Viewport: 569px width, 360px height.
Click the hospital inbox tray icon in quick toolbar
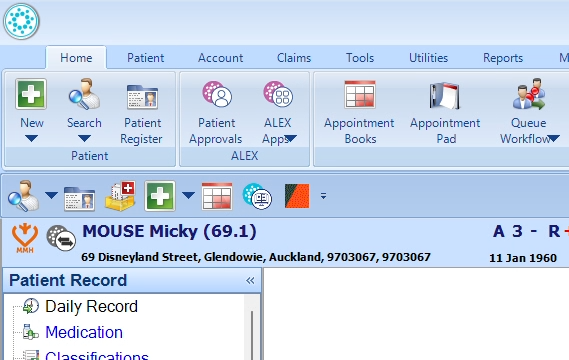(120, 196)
